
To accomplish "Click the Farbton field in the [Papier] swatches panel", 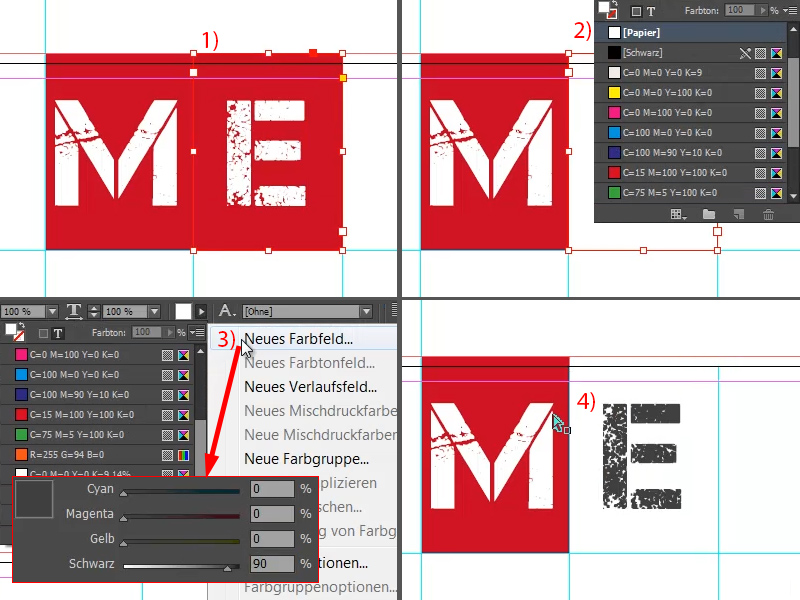I will [740, 10].
